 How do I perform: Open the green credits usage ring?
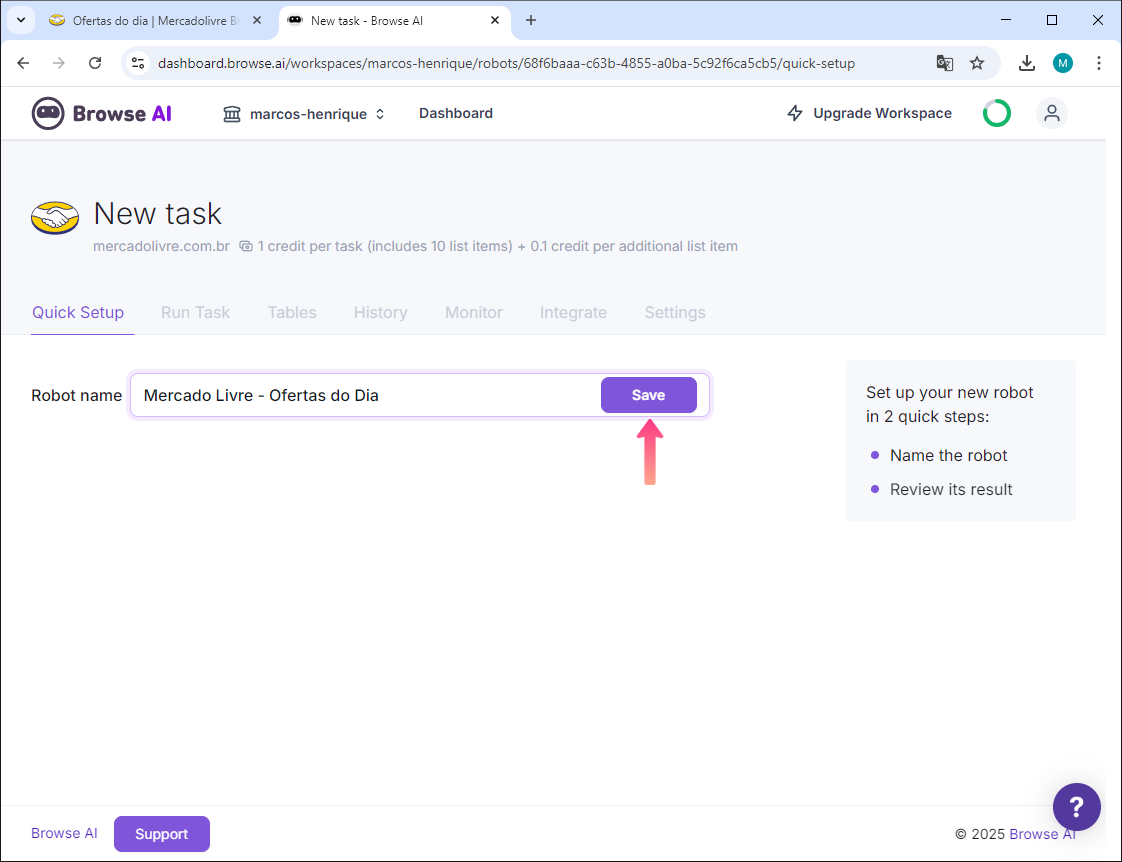pyautogui.click(x=996, y=113)
